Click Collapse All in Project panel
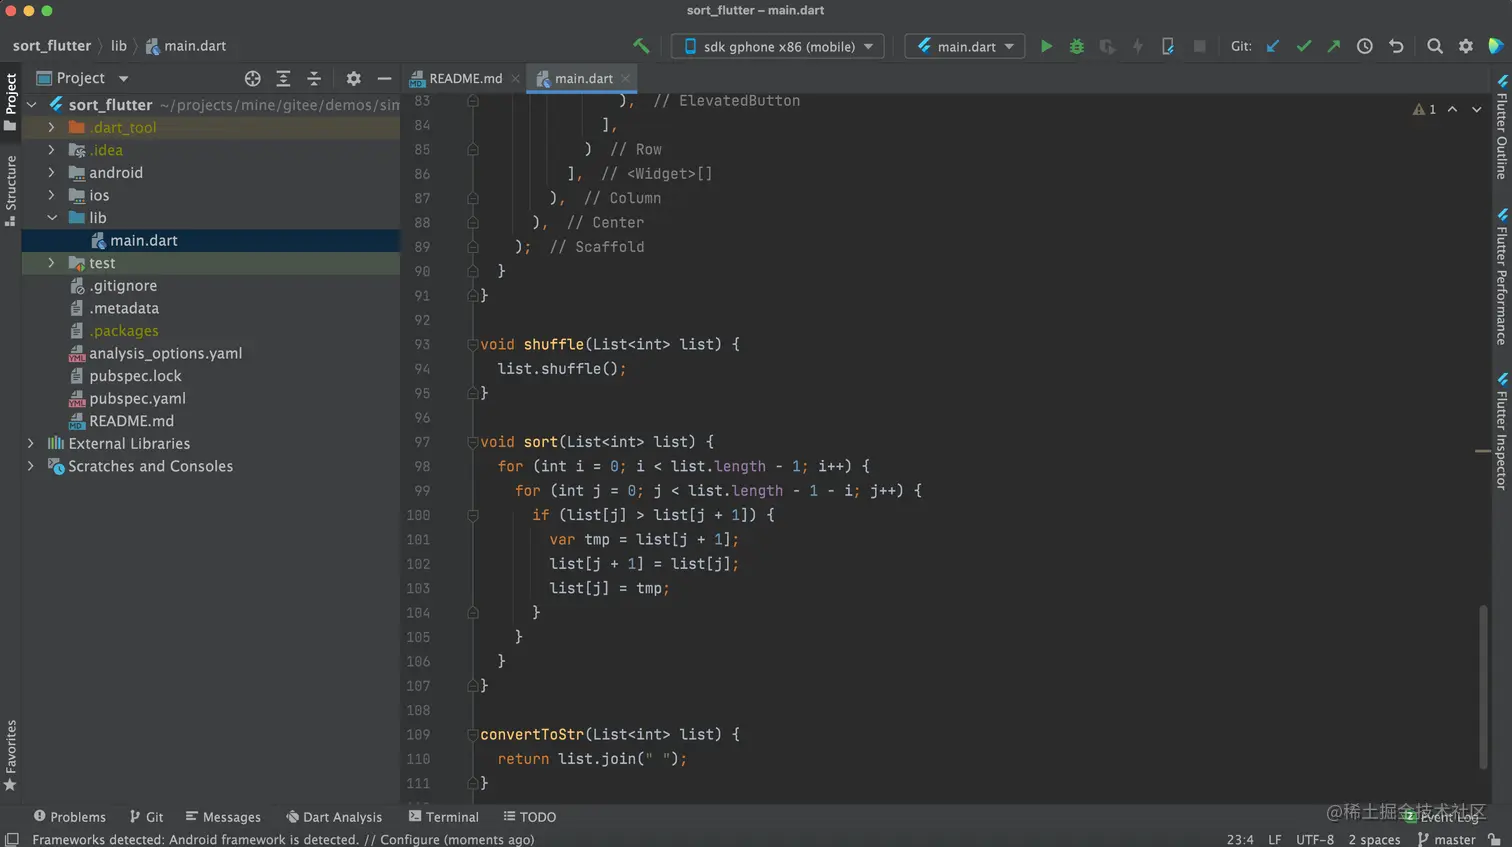The width and height of the screenshot is (1512, 847). [x=314, y=78]
